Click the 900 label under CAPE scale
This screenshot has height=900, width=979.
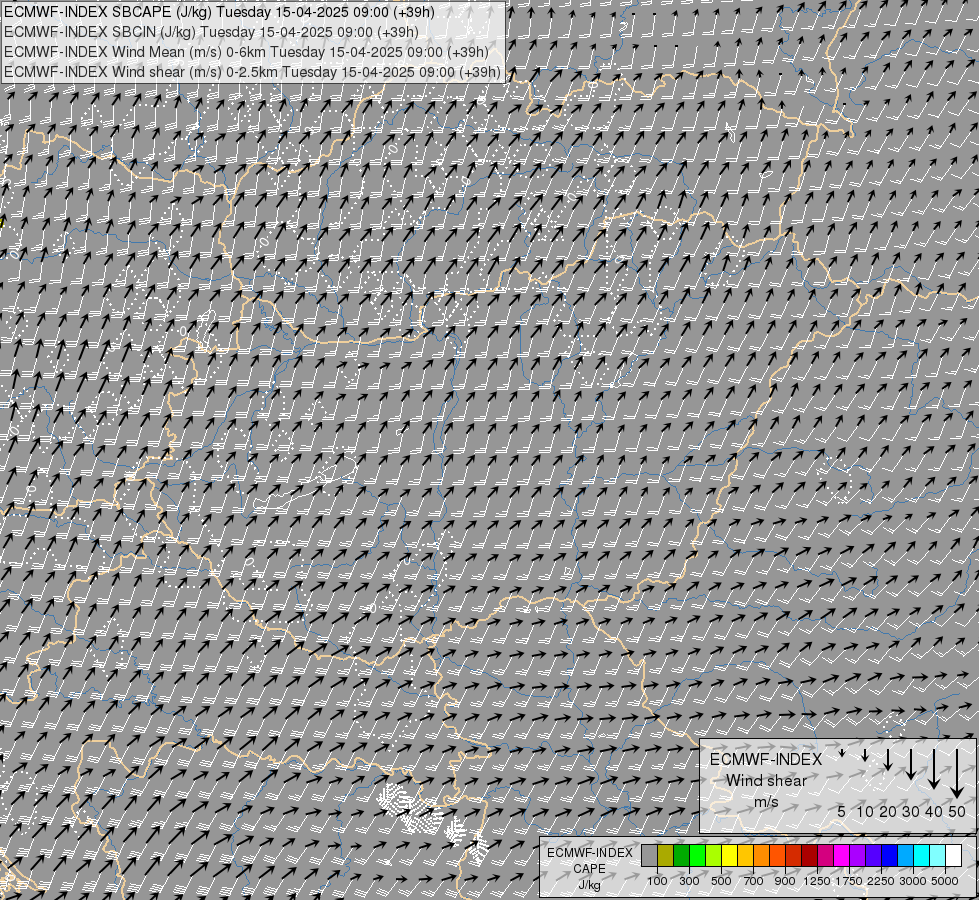(x=785, y=881)
